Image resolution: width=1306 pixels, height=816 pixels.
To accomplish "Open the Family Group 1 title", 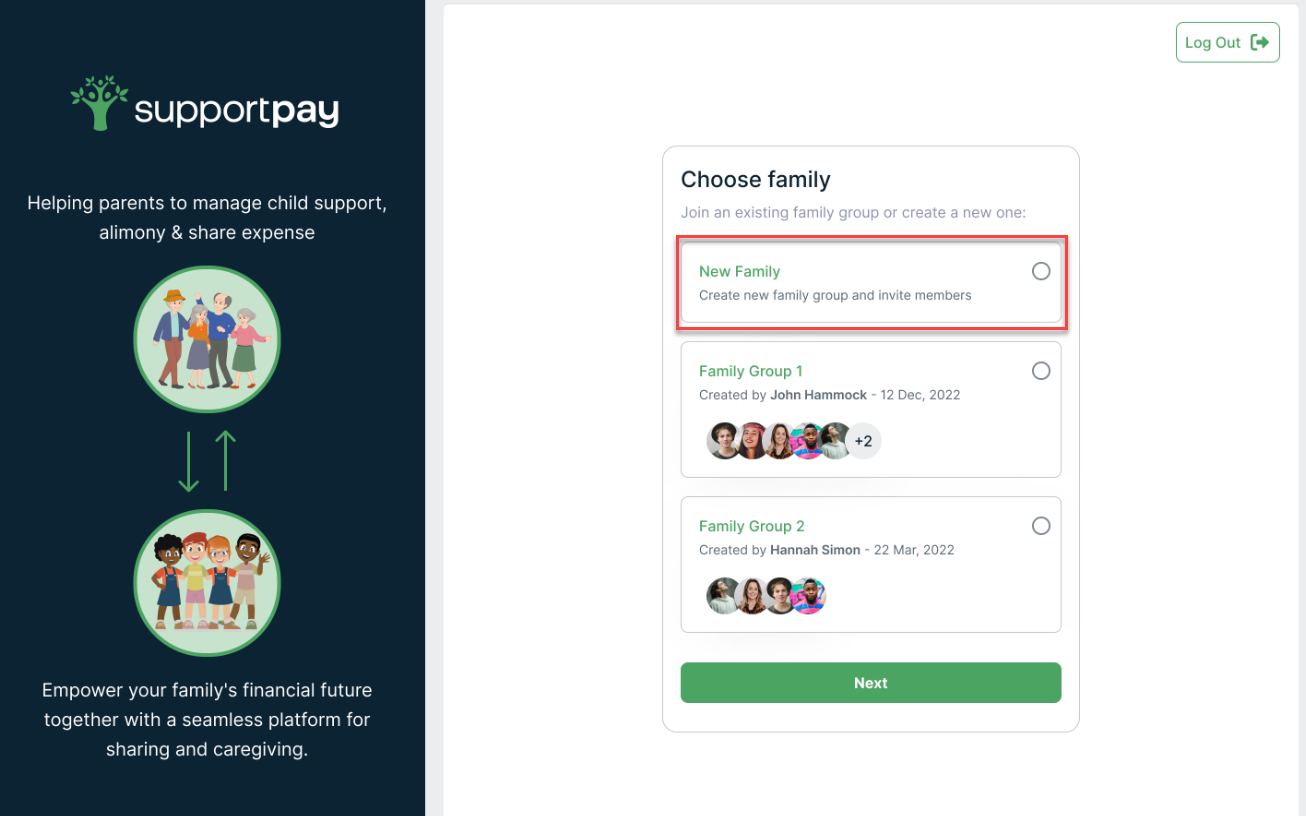I will (x=750, y=371).
